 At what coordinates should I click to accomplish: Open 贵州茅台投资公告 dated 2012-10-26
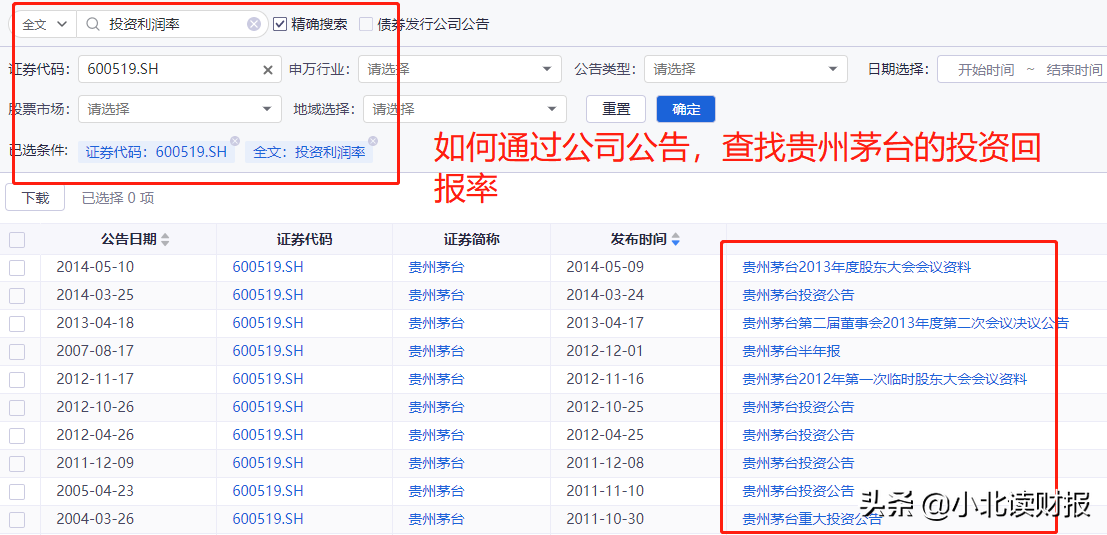[x=798, y=407]
